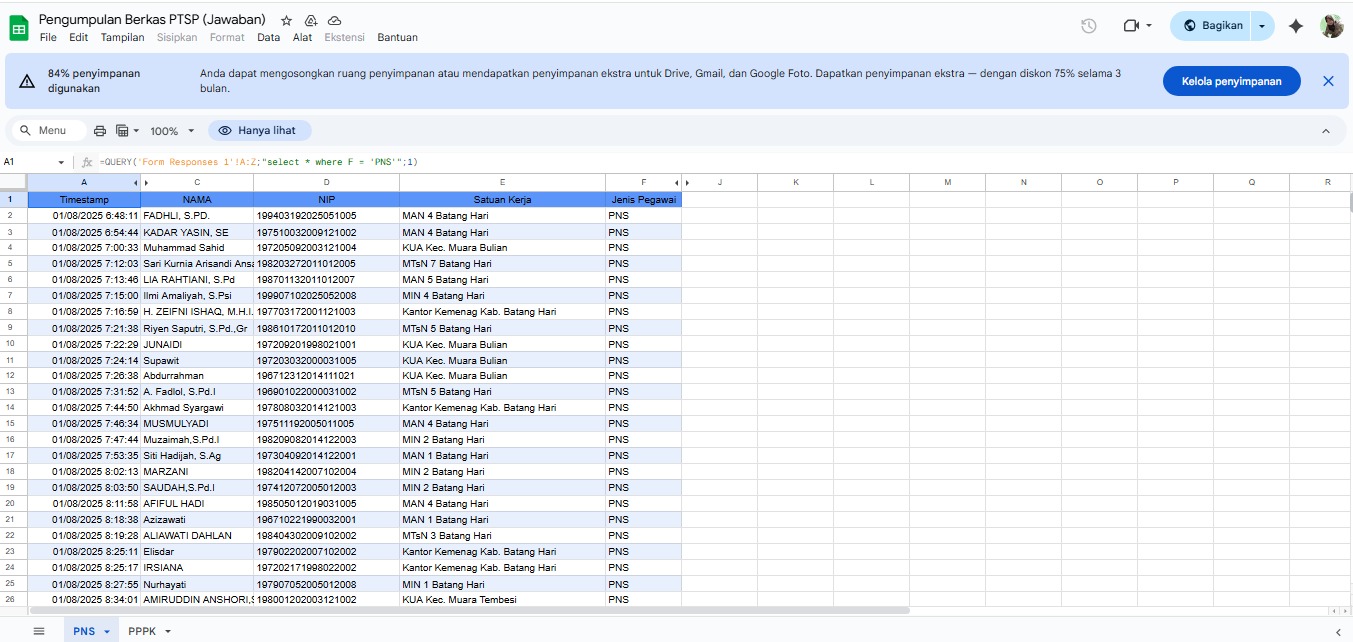Open the all sheets list icon
The image size is (1353, 642).
[39, 631]
